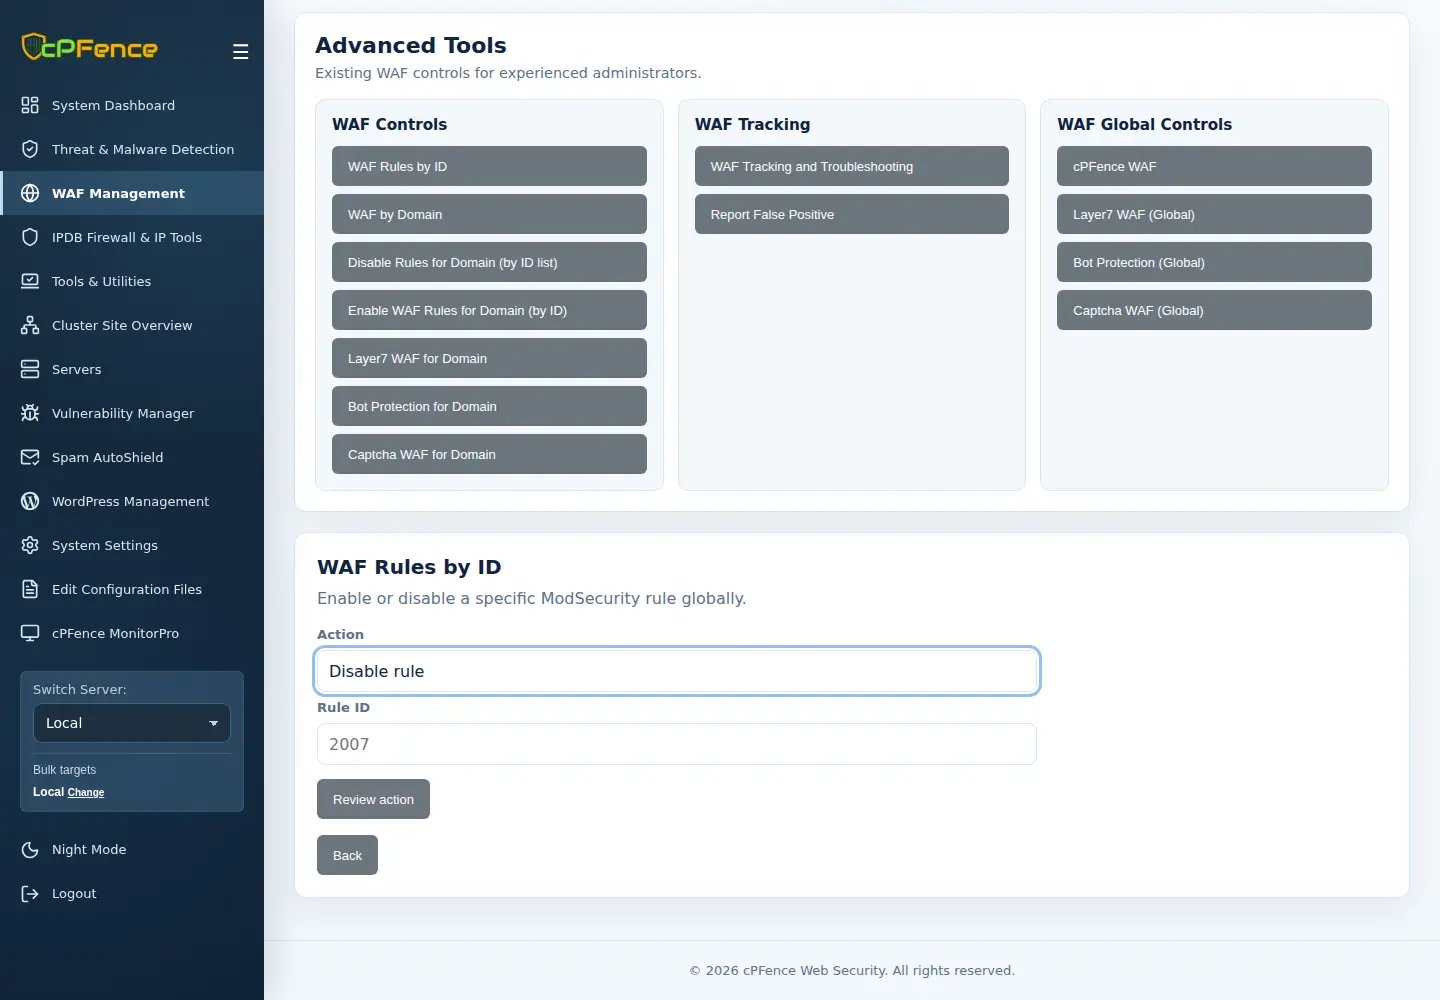Click the Threat & Malware shield-check icon
The width and height of the screenshot is (1440, 1000).
click(x=30, y=149)
